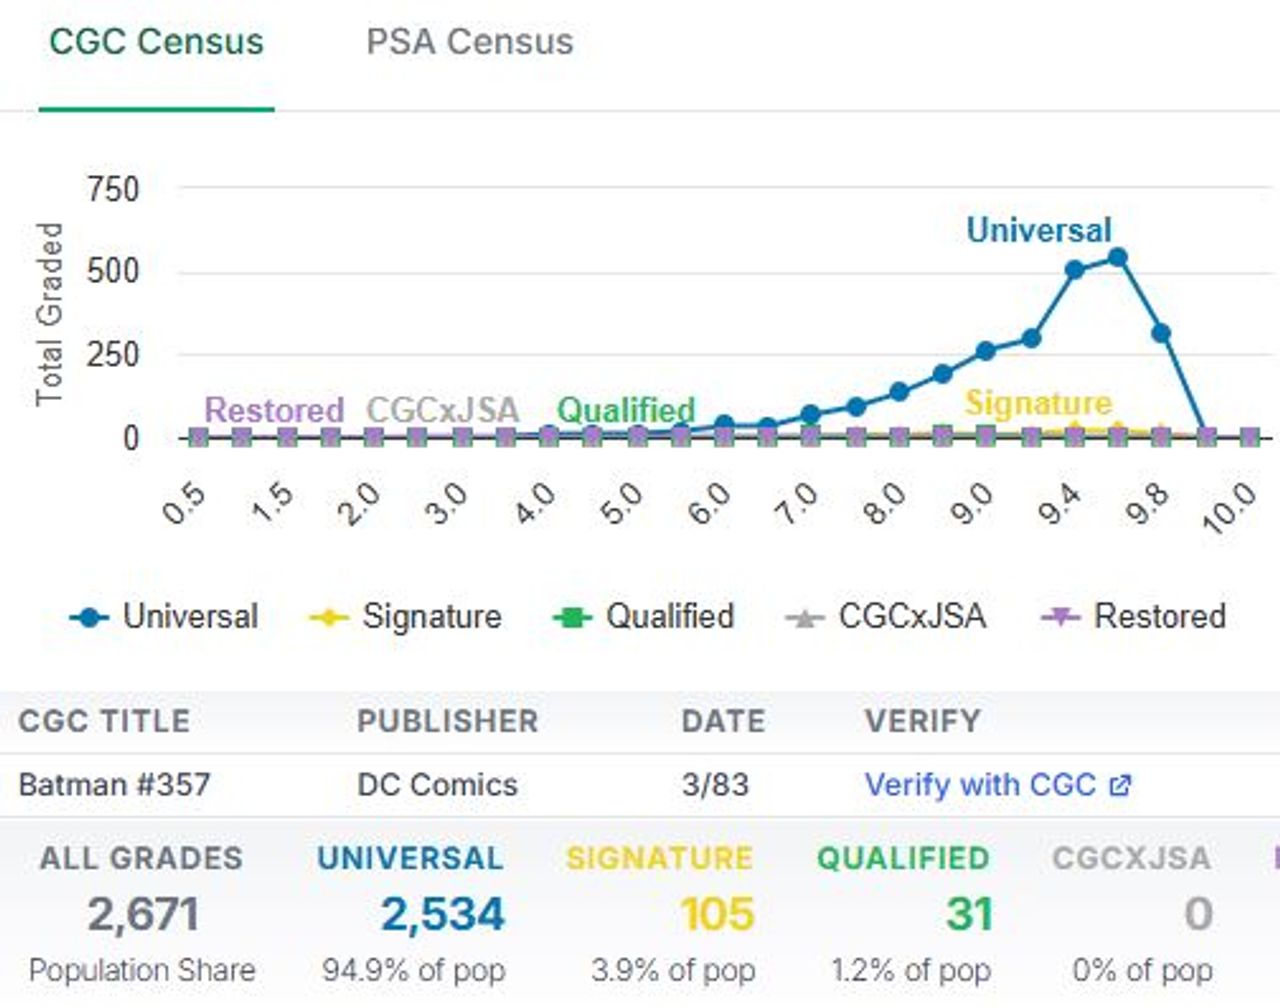
Task: Select the Signature count 105
Action: [716, 914]
